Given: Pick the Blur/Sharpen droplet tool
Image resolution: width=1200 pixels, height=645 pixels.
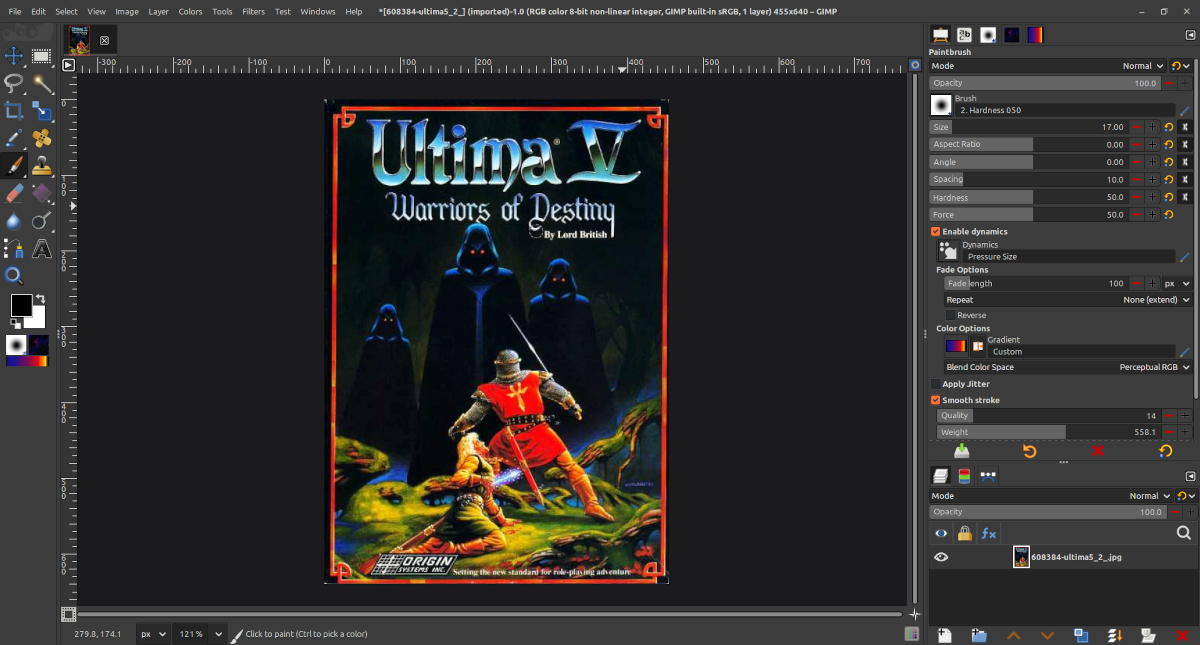Looking at the screenshot, I should click(14, 221).
